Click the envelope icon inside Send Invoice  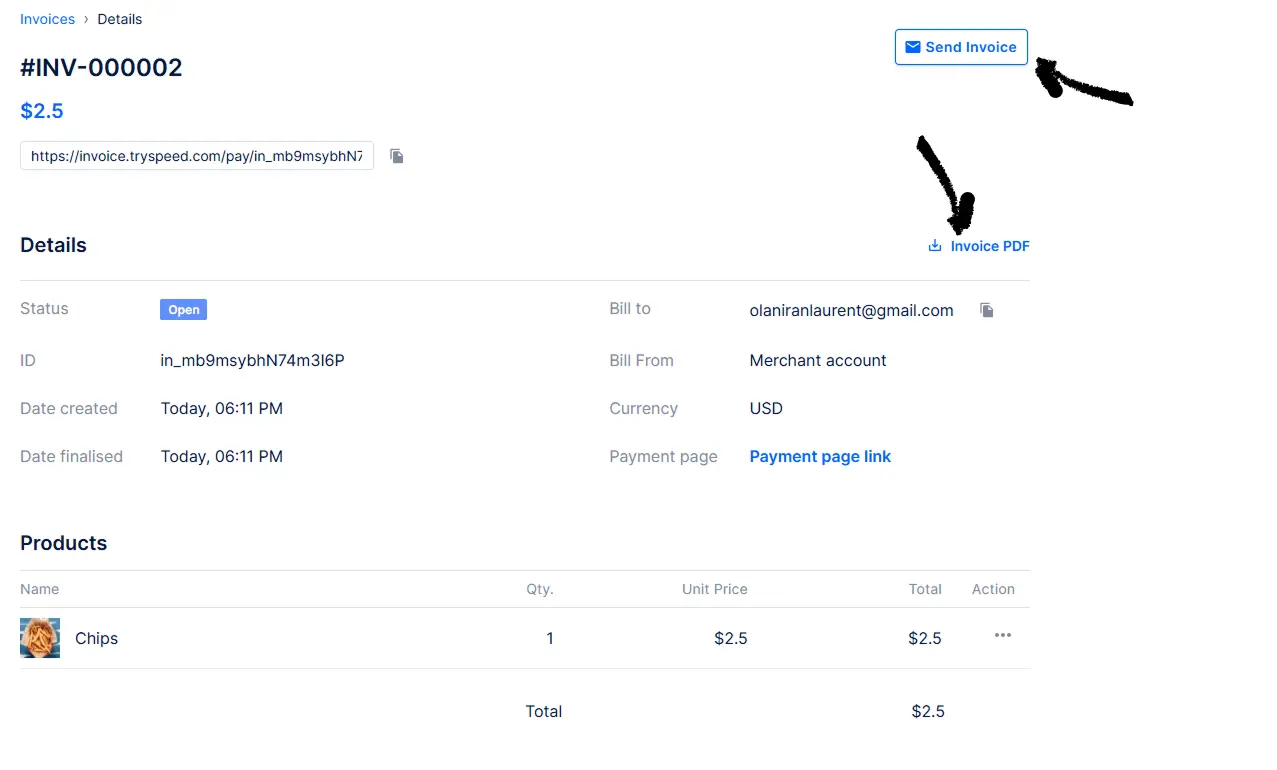913,46
